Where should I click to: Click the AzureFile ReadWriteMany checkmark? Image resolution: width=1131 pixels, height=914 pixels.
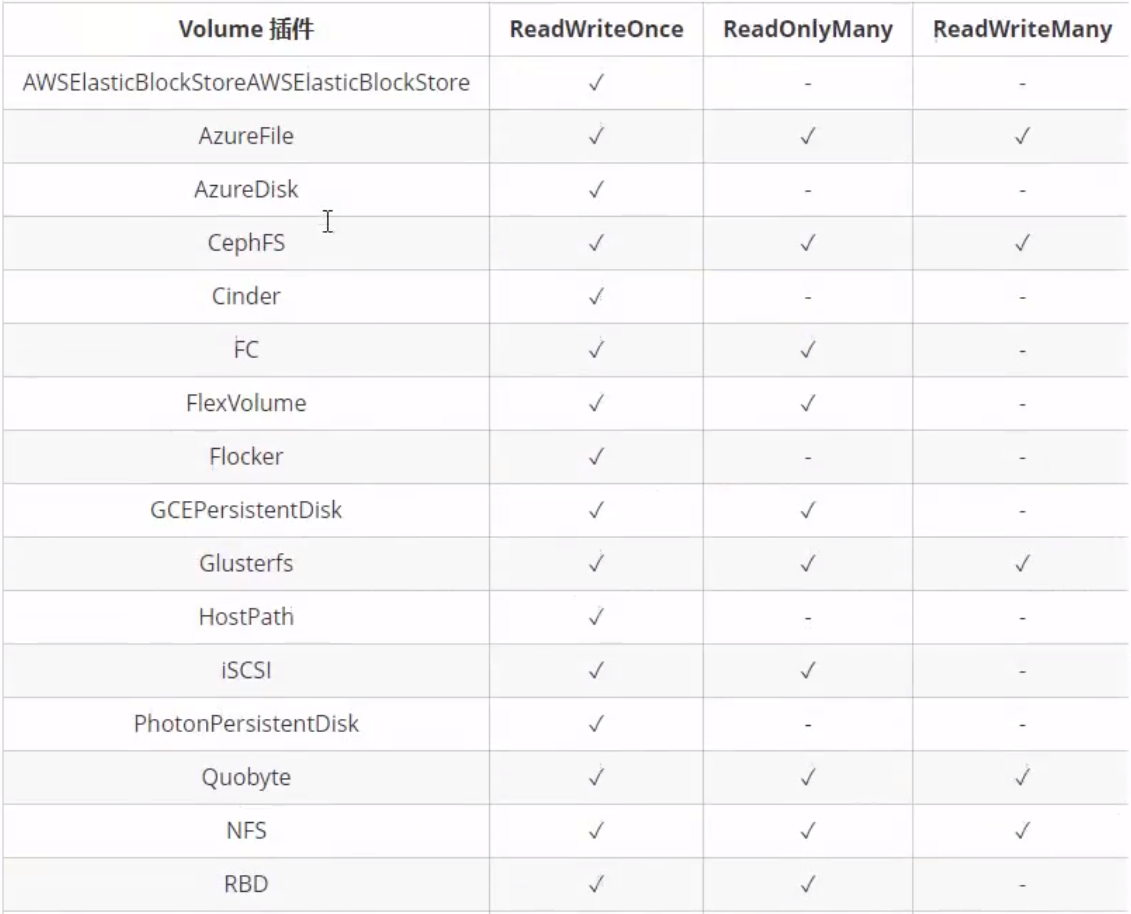1022,136
